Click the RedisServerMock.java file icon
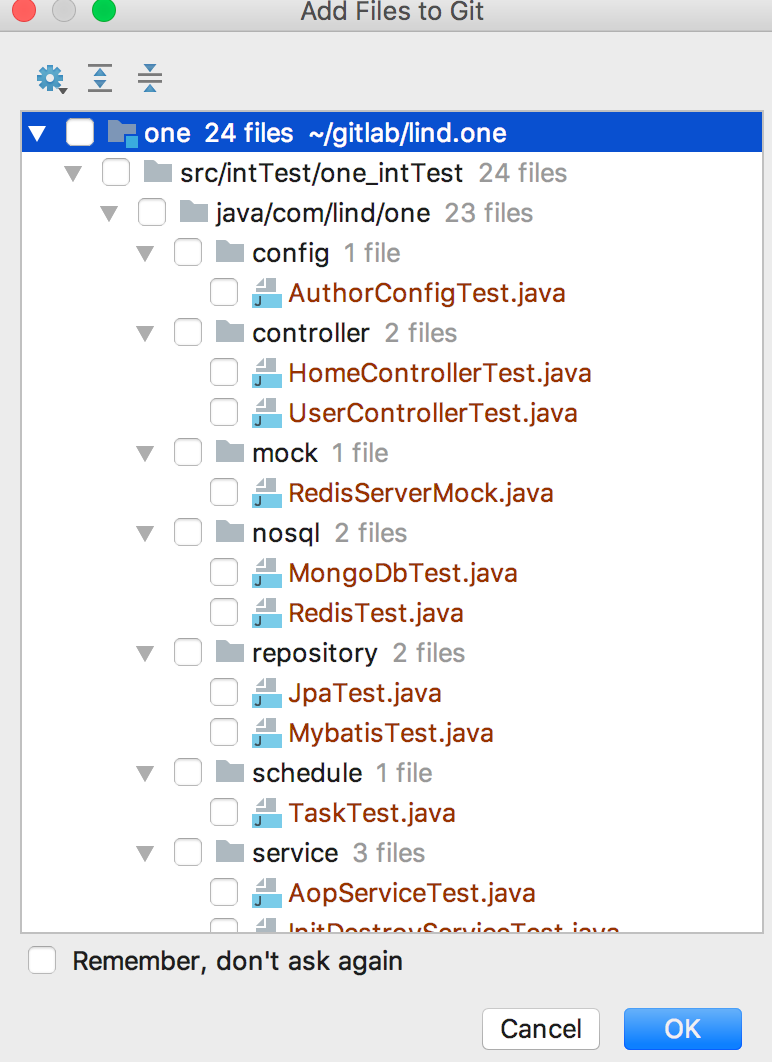Image resolution: width=772 pixels, height=1062 pixels. [x=265, y=493]
